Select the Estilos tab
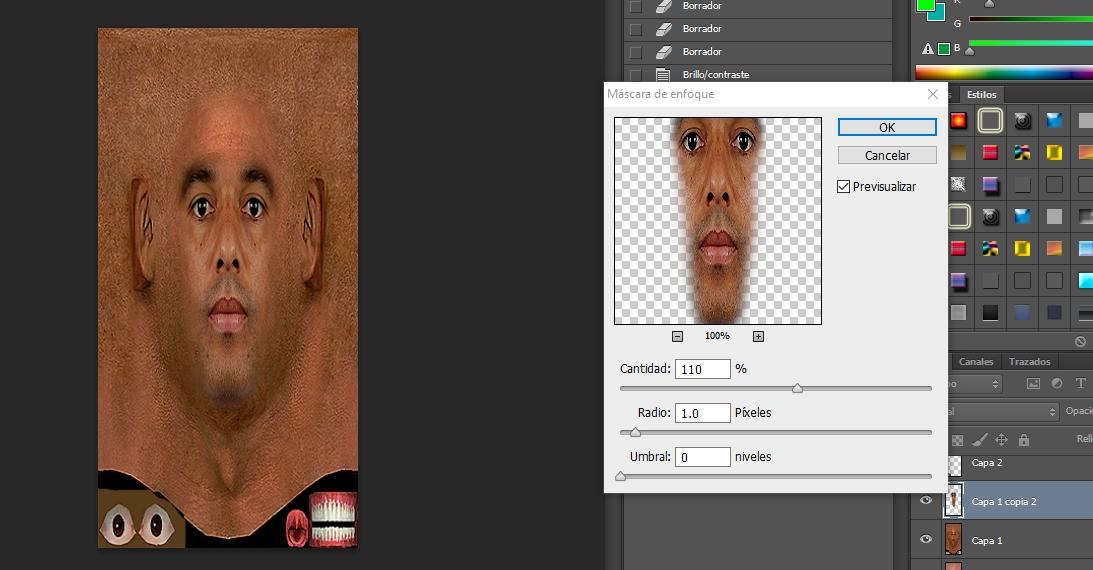 (981, 94)
